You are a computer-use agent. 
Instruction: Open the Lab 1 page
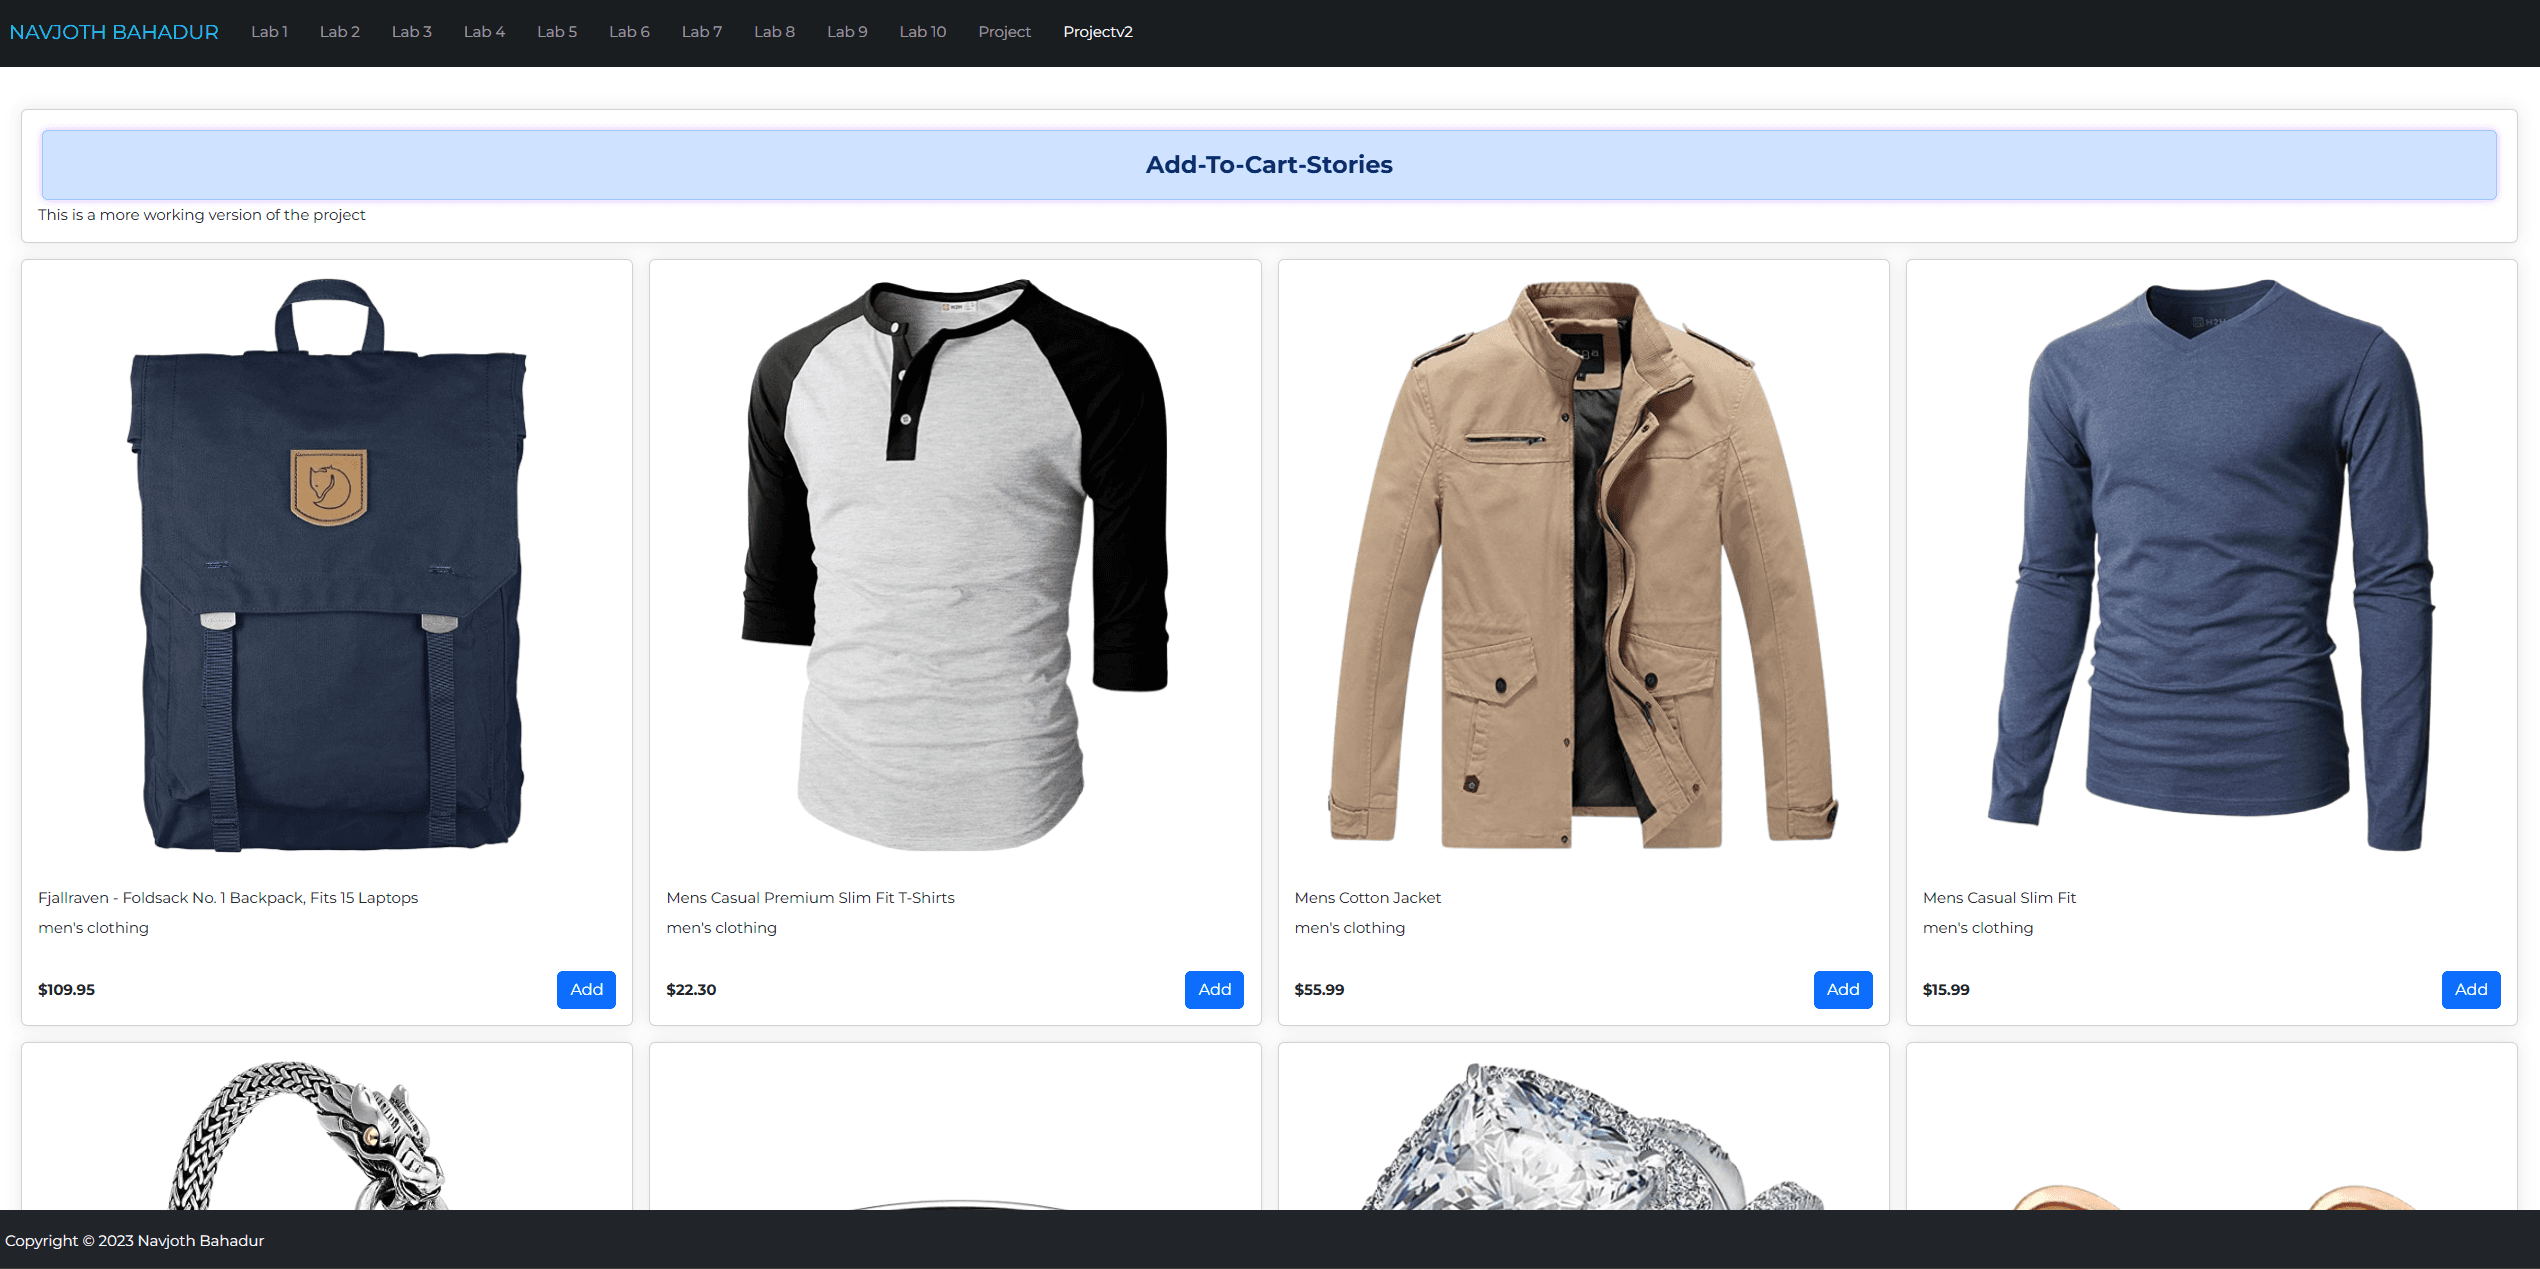(x=269, y=31)
